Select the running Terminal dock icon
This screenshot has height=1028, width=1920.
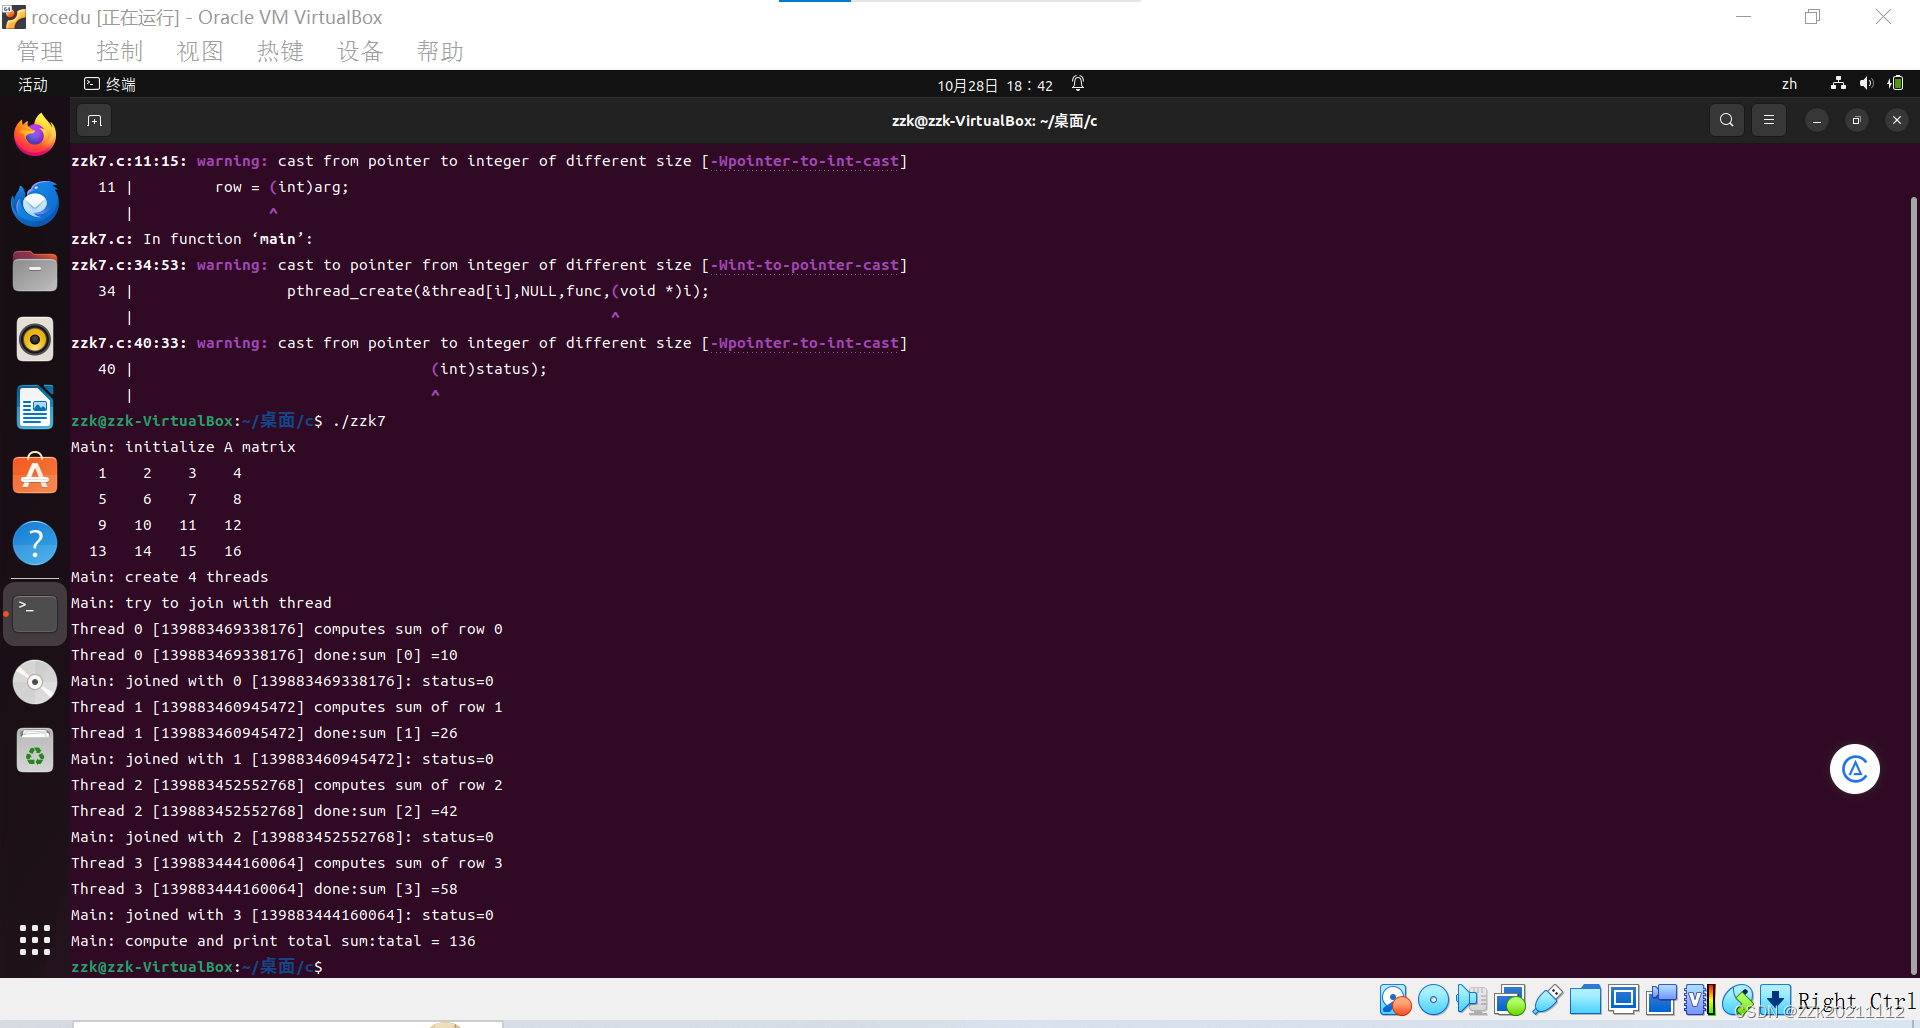(x=35, y=613)
